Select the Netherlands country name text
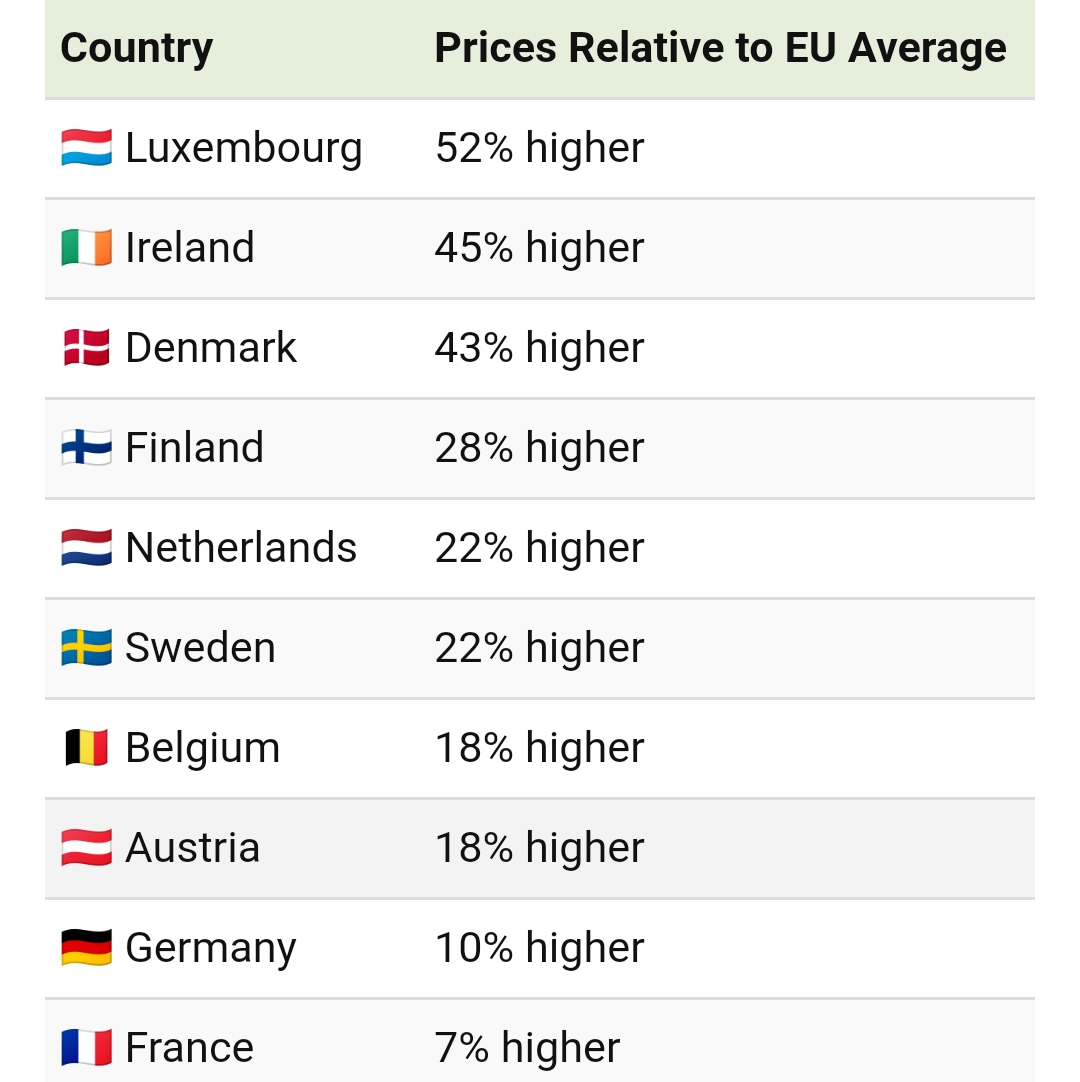 pos(241,548)
